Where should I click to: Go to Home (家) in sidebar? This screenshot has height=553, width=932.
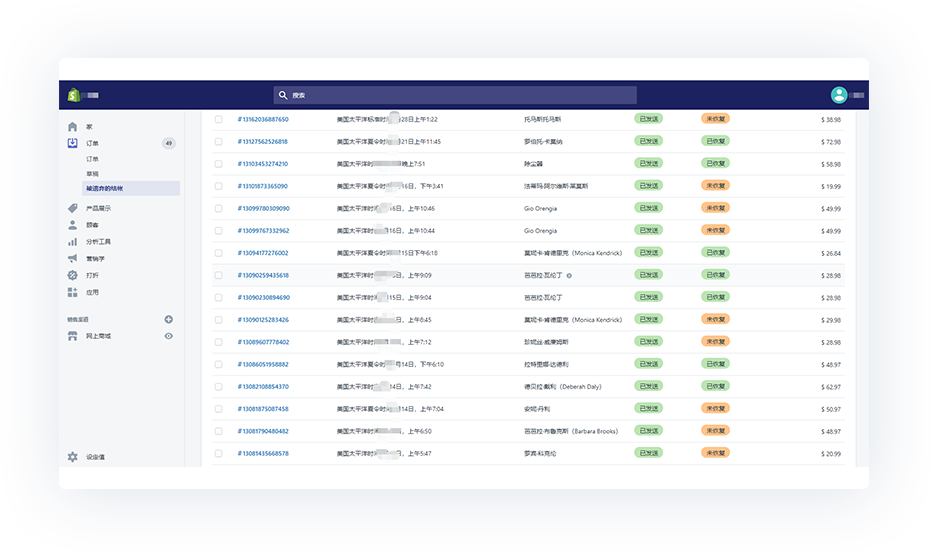click(72, 127)
